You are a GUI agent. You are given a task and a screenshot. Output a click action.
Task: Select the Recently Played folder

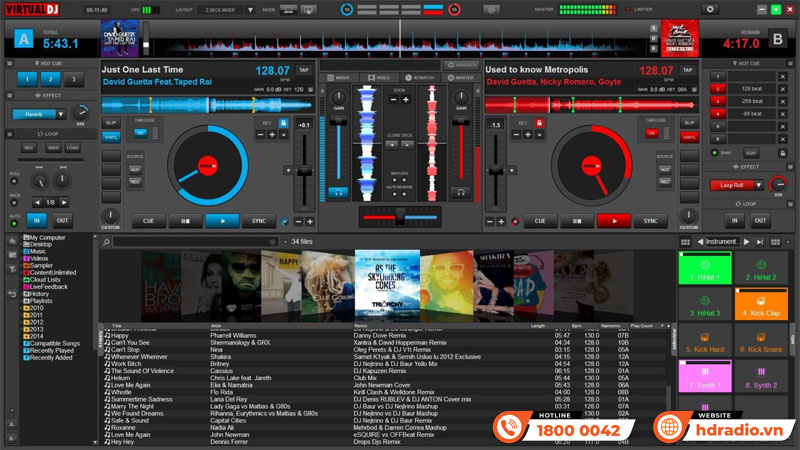(48, 351)
